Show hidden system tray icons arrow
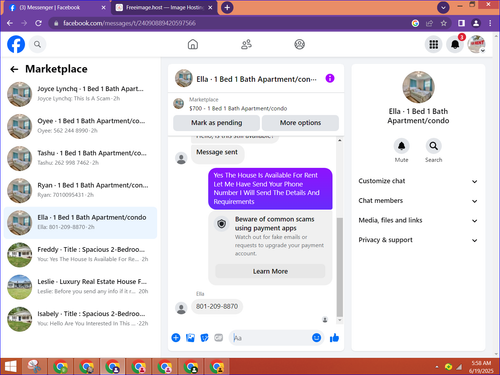The width and height of the screenshot is (500, 375). [437, 367]
